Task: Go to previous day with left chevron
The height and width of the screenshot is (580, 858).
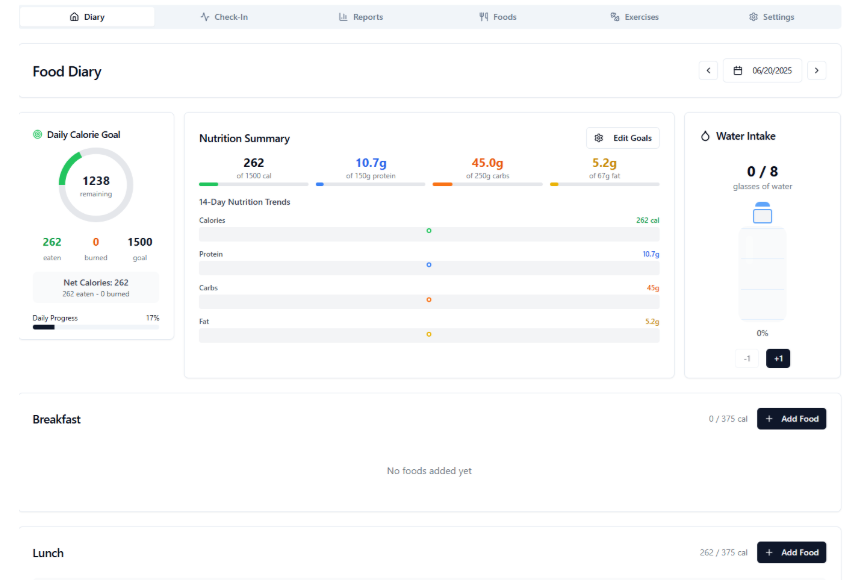Action: tap(709, 71)
